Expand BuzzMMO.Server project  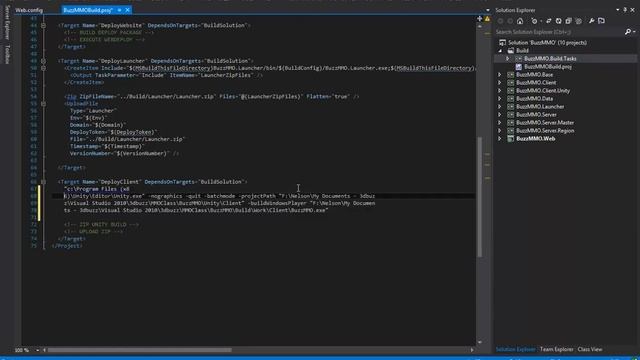500,115
